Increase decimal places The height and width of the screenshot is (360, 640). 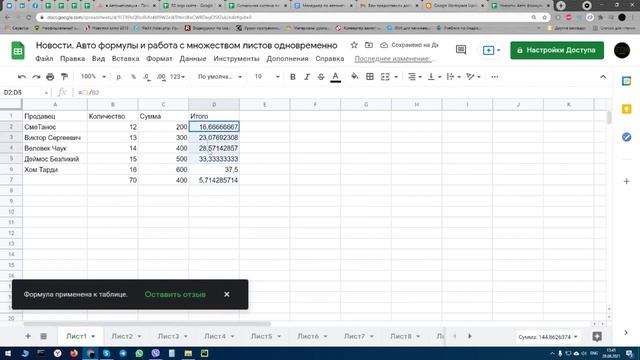click(161, 77)
